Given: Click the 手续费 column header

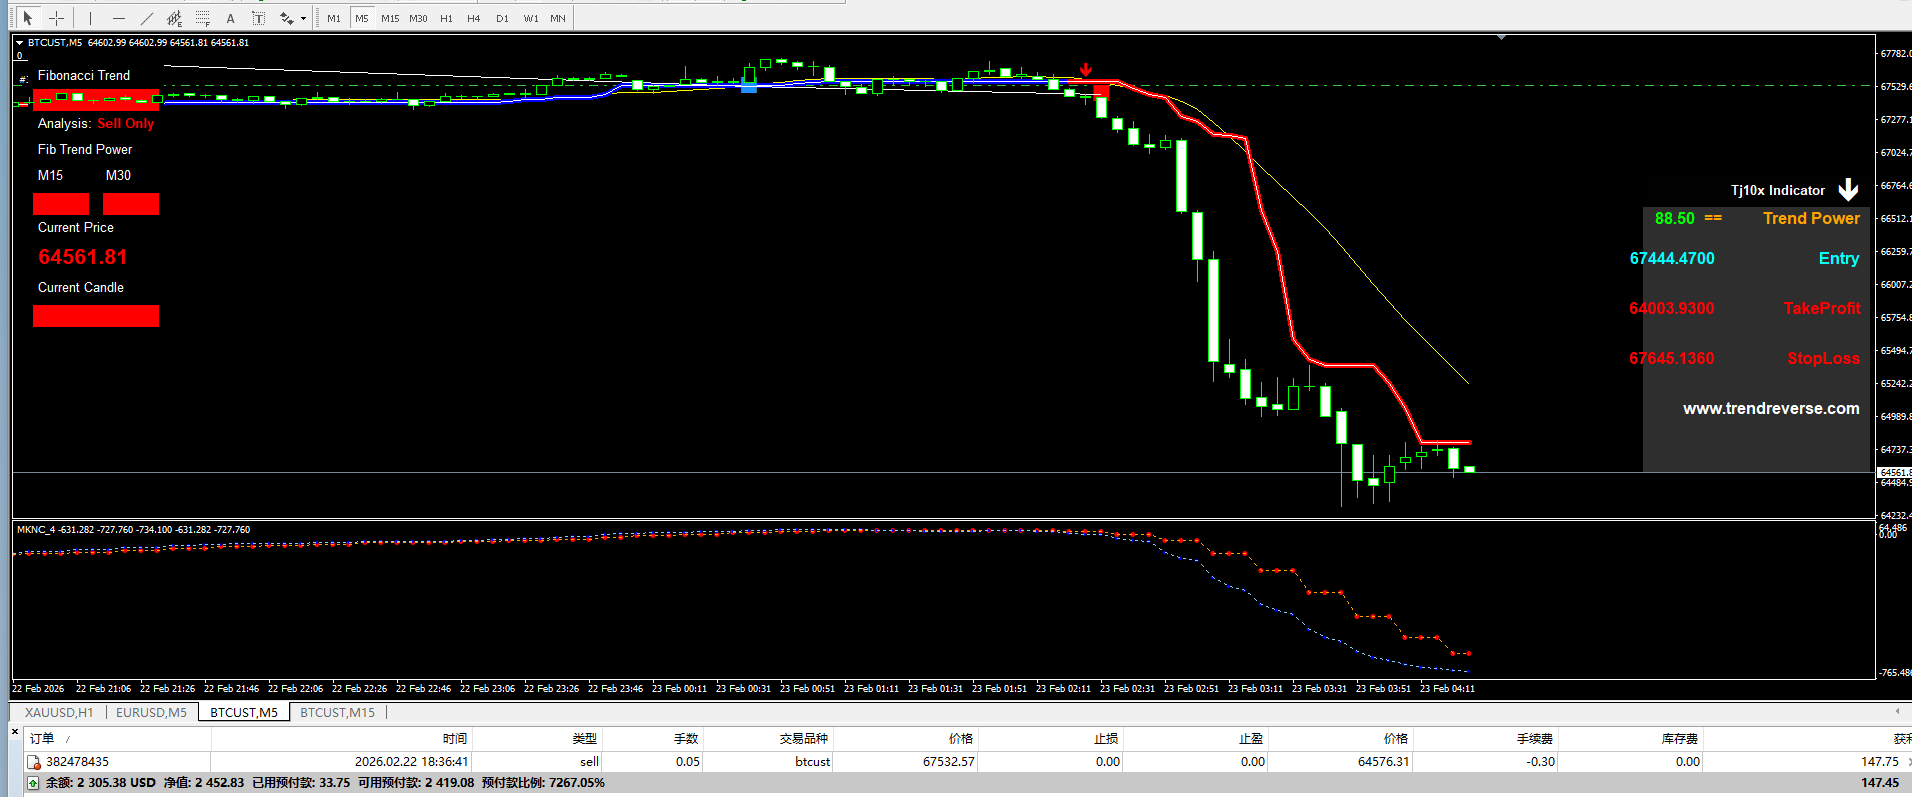Looking at the screenshot, I should coord(1485,738).
